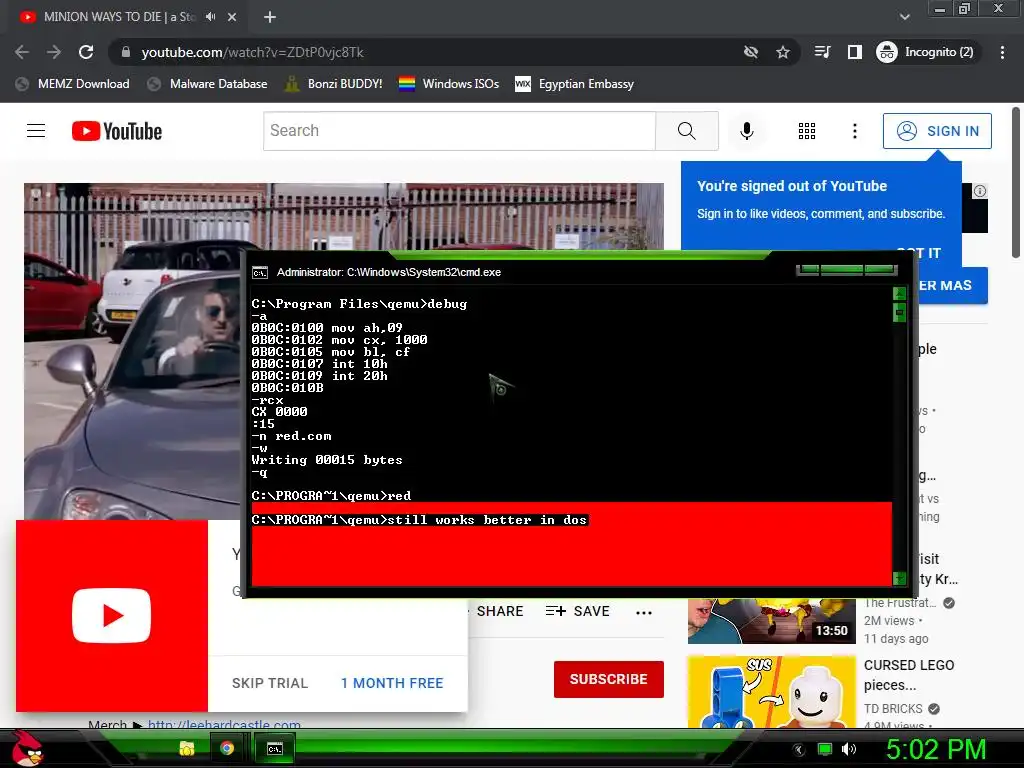The width and height of the screenshot is (1024, 768).
Task: Close the MINION WAYS TO DIE tab
Action: tap(232, 17)
